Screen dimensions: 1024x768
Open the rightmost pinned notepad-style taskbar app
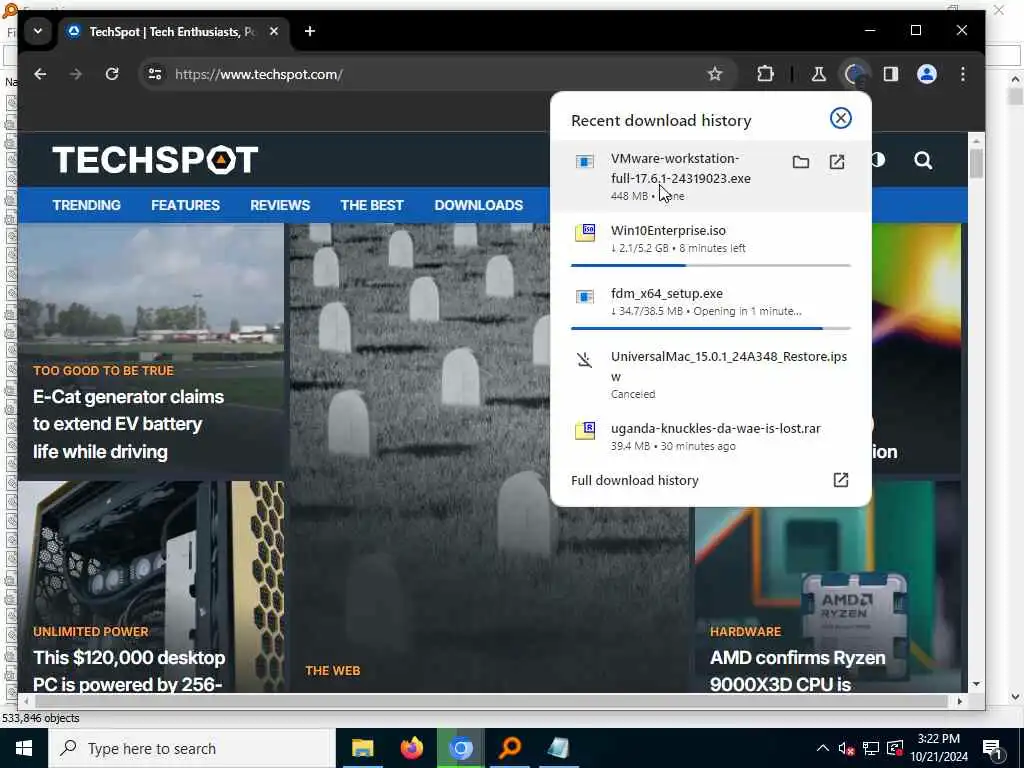pos(558,748)
